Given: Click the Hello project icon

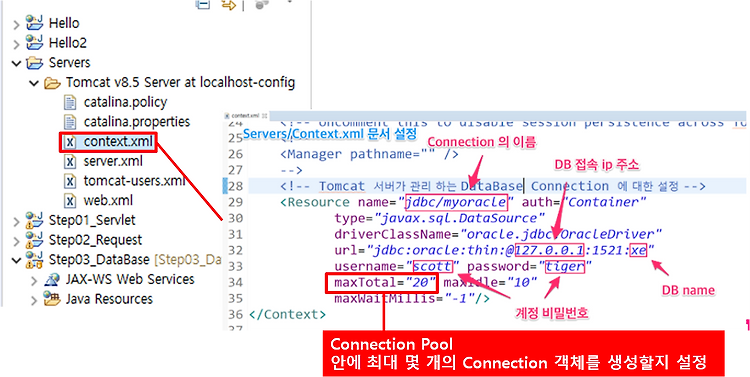Looking at the screenshot, I should (x=34, y=23).
